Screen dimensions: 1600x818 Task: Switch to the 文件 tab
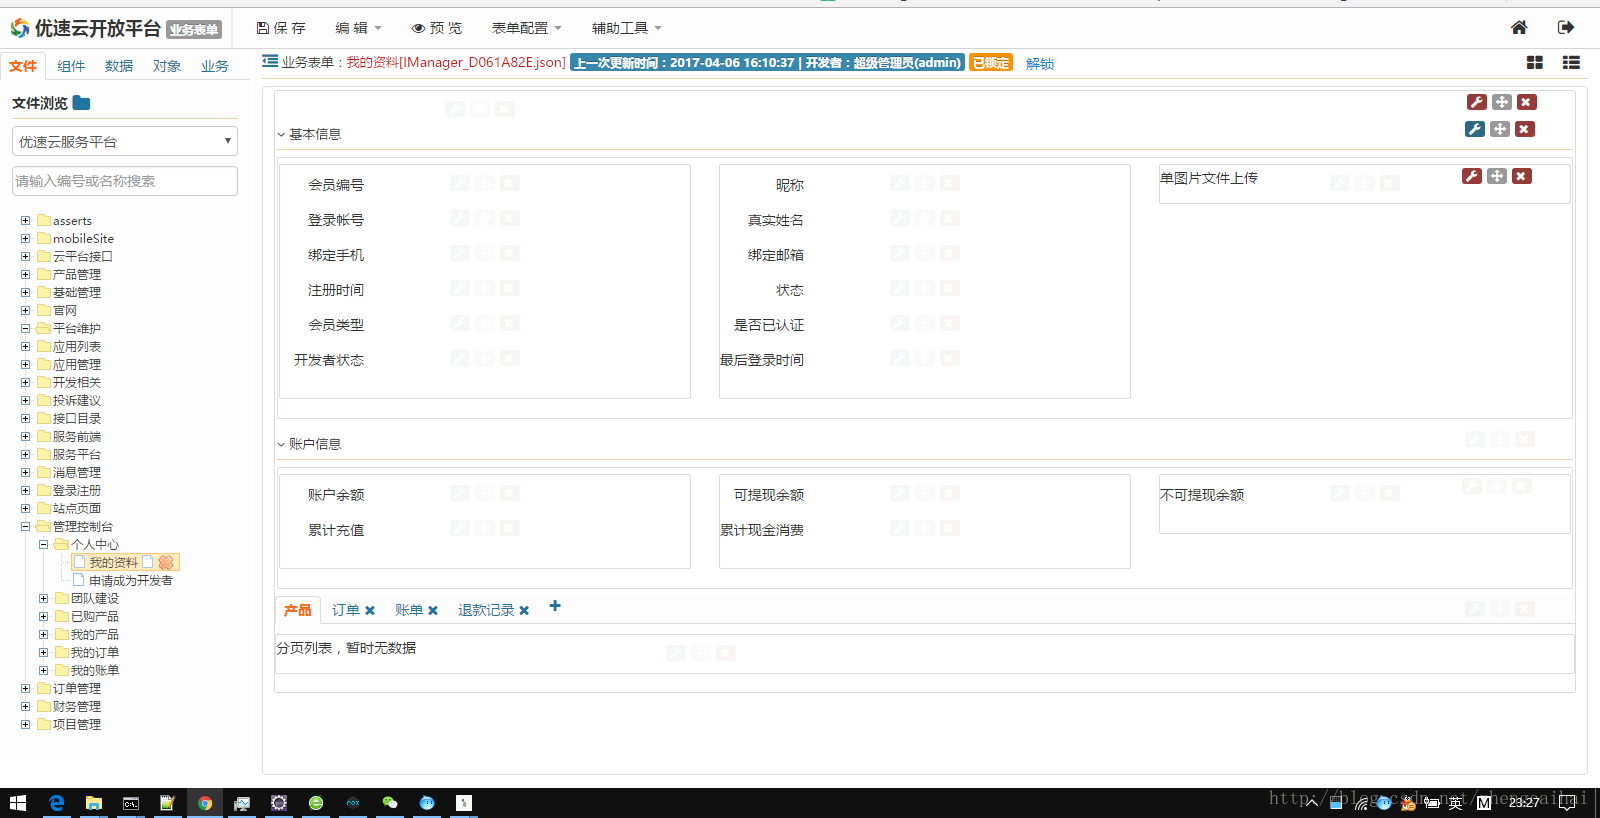[x=23, y=66]
